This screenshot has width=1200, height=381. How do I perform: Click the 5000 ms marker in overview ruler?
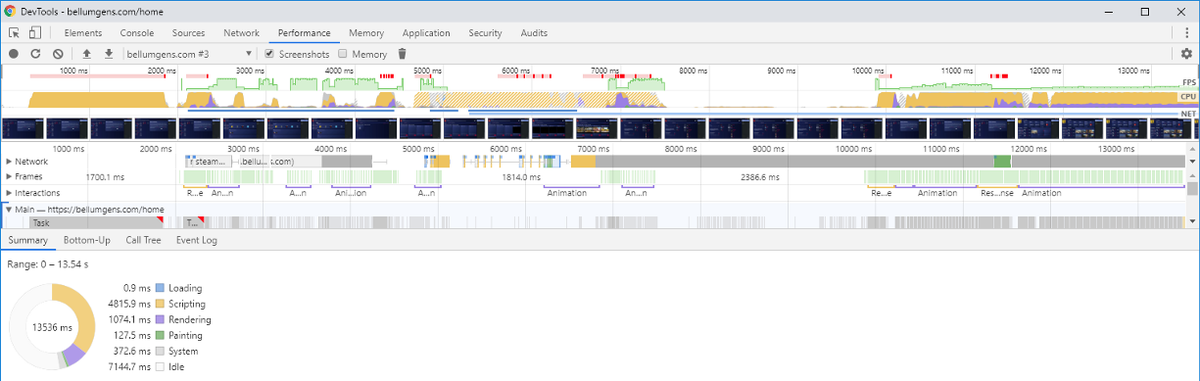pyautogui.click(x=428, y=71)
